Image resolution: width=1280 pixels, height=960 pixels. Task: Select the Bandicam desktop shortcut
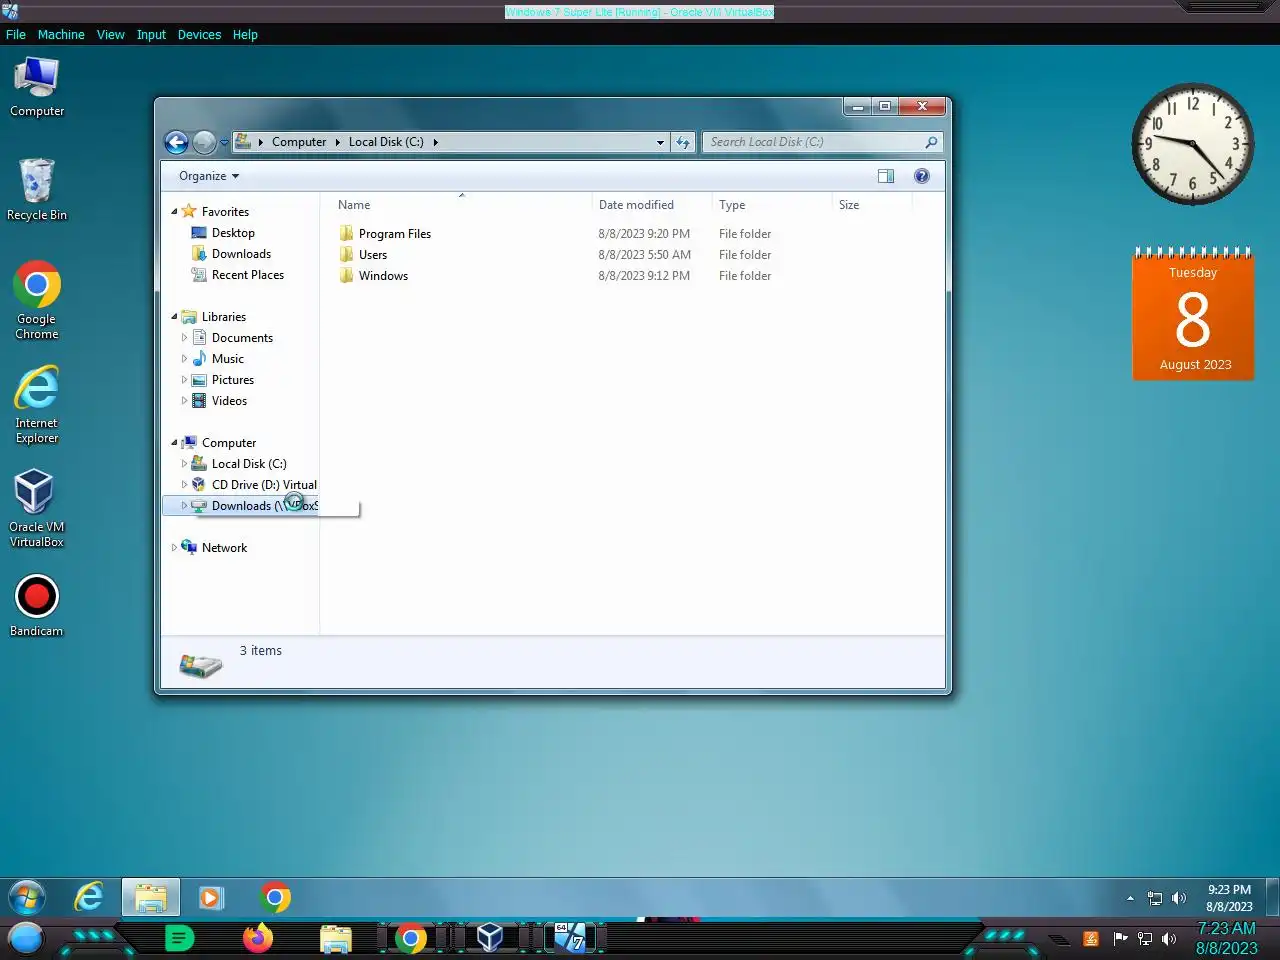(37, 606)
